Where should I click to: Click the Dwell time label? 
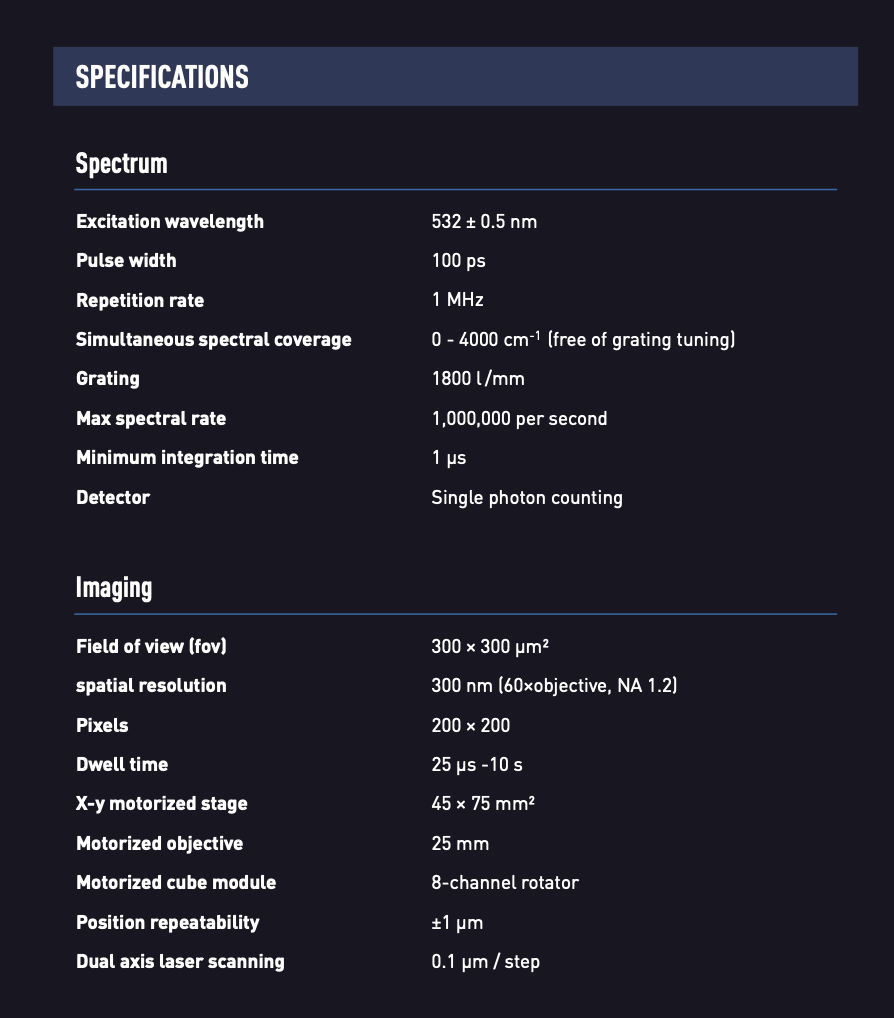pos(122,764)
